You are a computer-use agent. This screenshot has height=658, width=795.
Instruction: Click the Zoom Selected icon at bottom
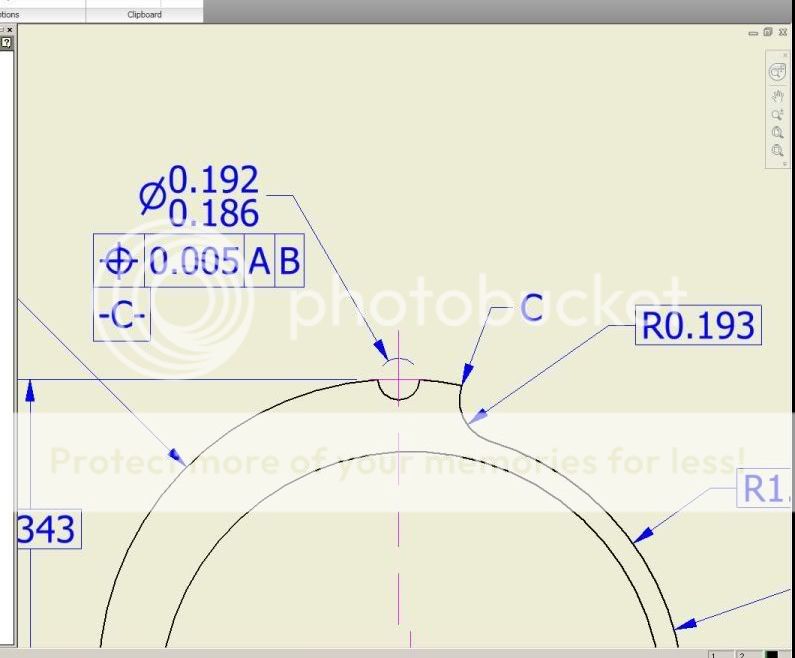[x=777, y=151]
